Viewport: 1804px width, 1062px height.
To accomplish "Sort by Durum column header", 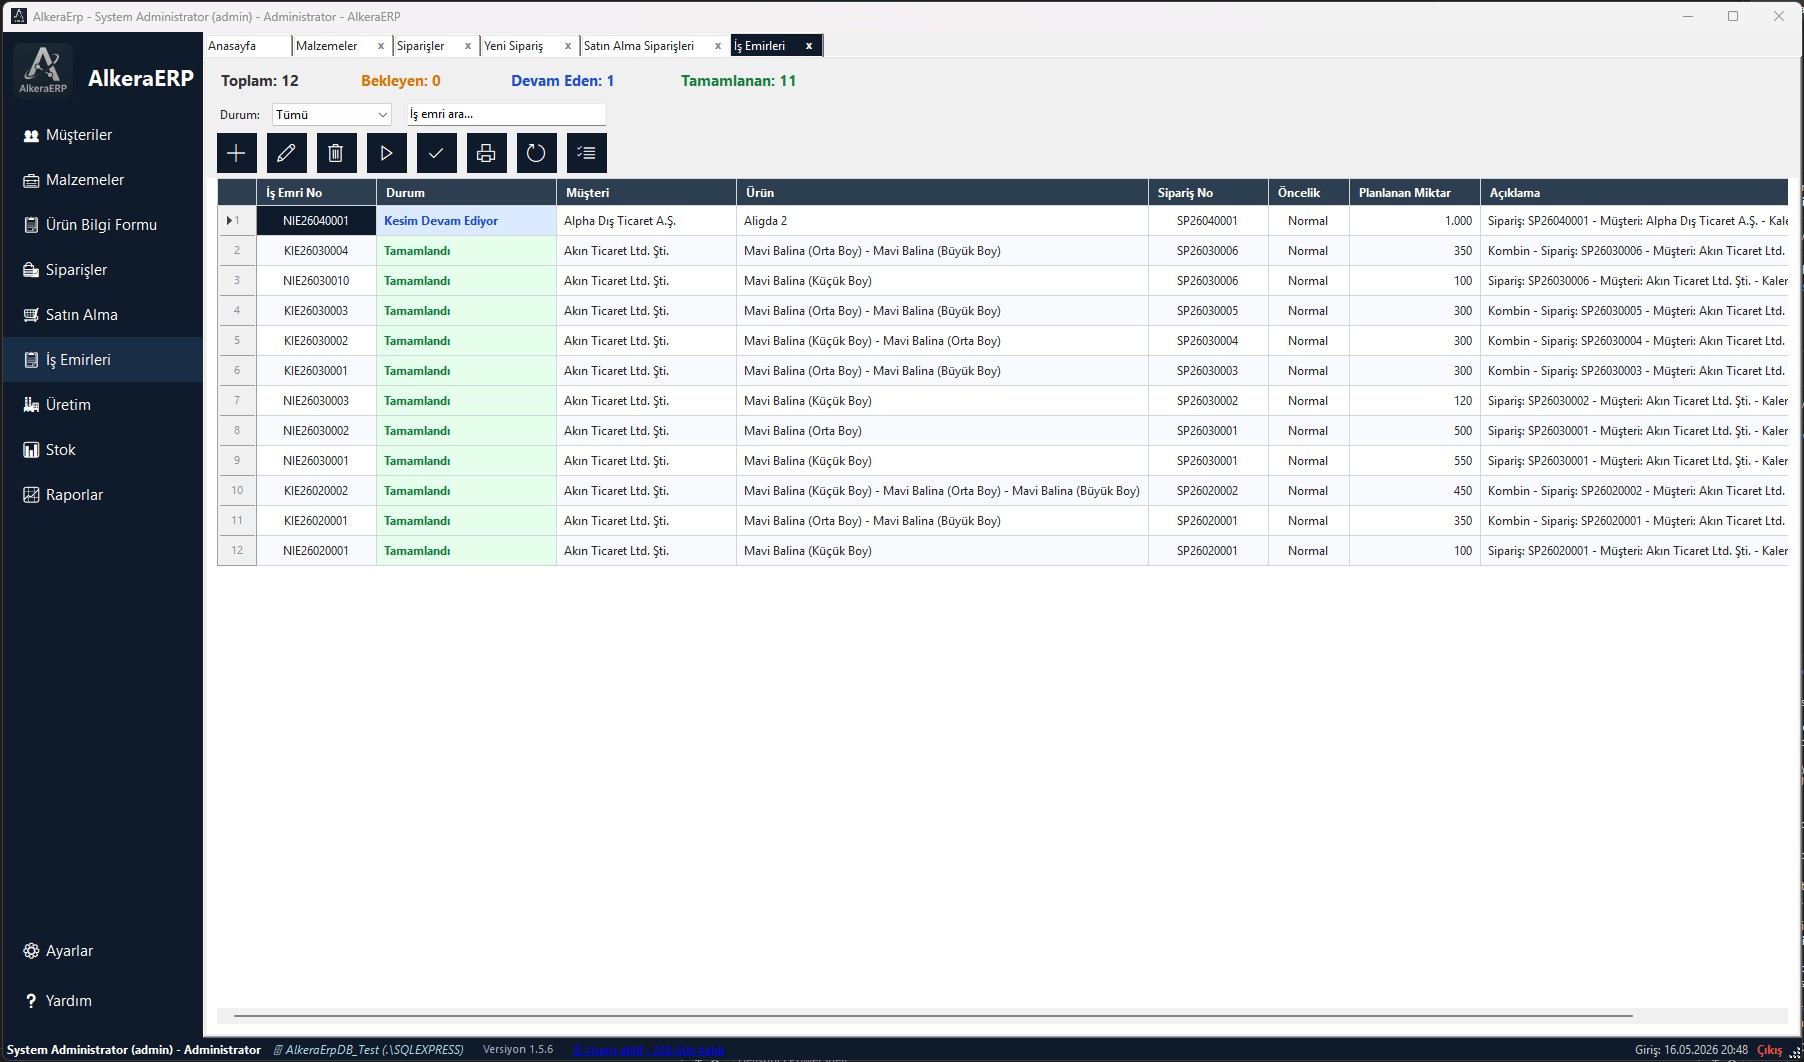I will 467,193.
